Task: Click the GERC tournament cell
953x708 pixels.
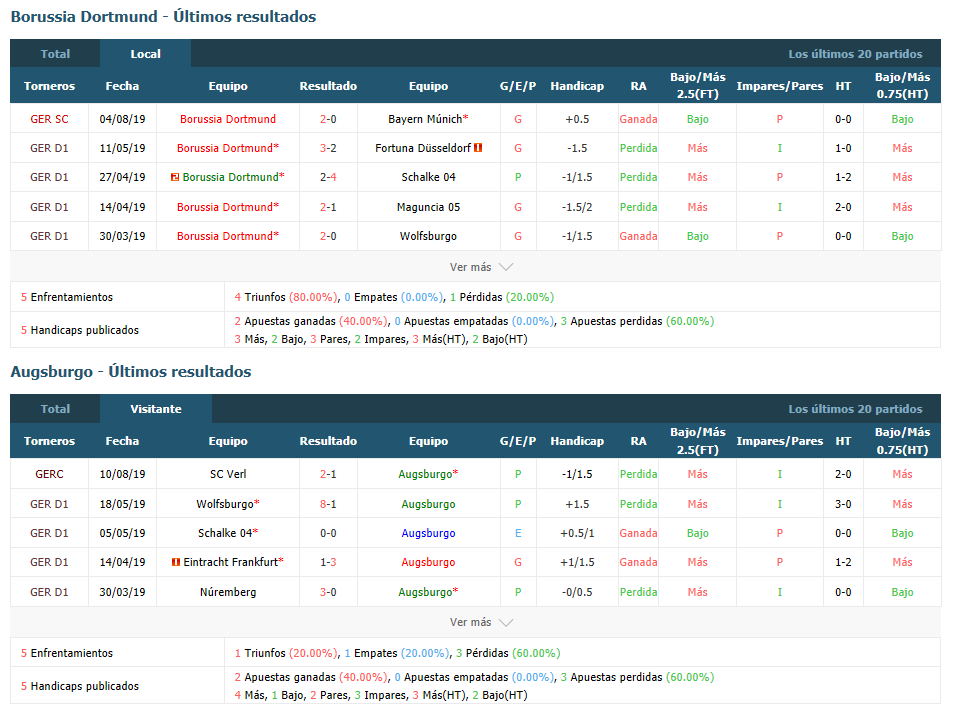Action: pyautogui.click(x=49, y=474)
